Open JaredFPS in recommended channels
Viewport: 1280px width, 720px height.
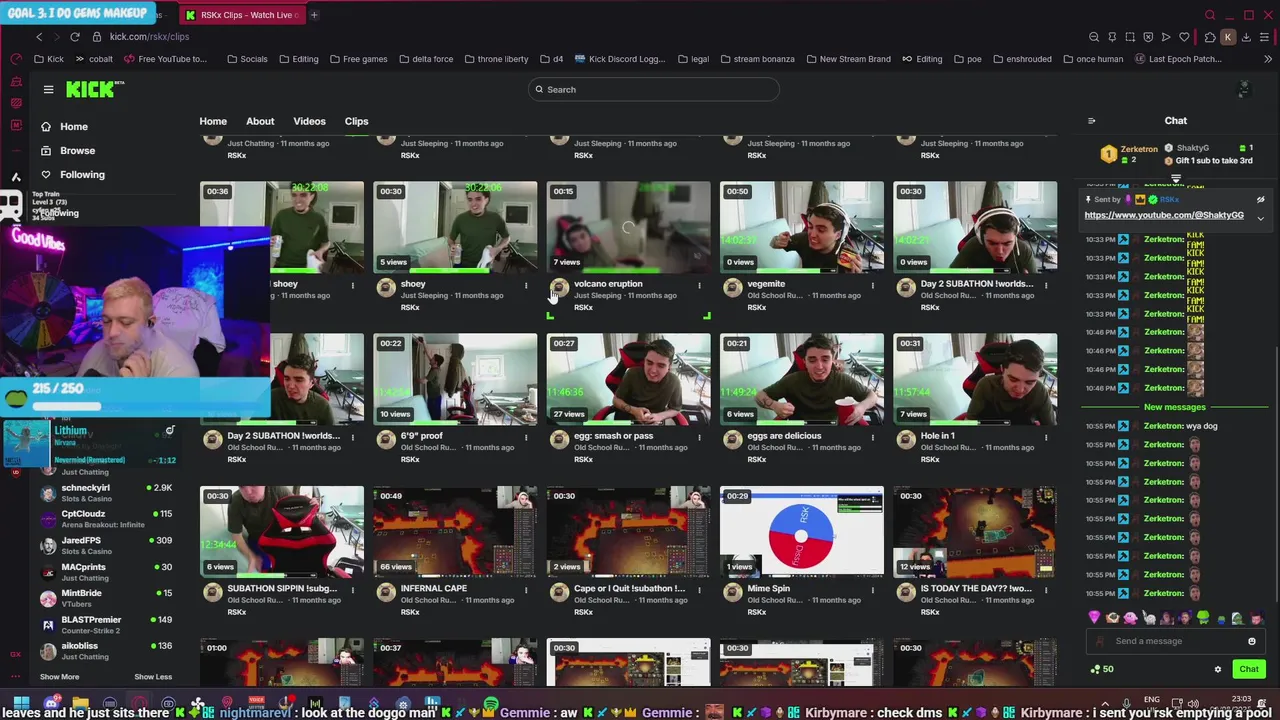[105, 546]
